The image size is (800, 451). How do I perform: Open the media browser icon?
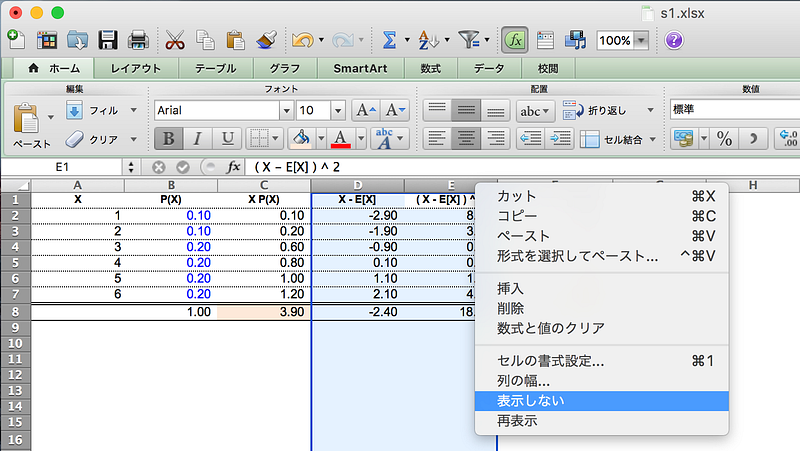coord(576,40)
